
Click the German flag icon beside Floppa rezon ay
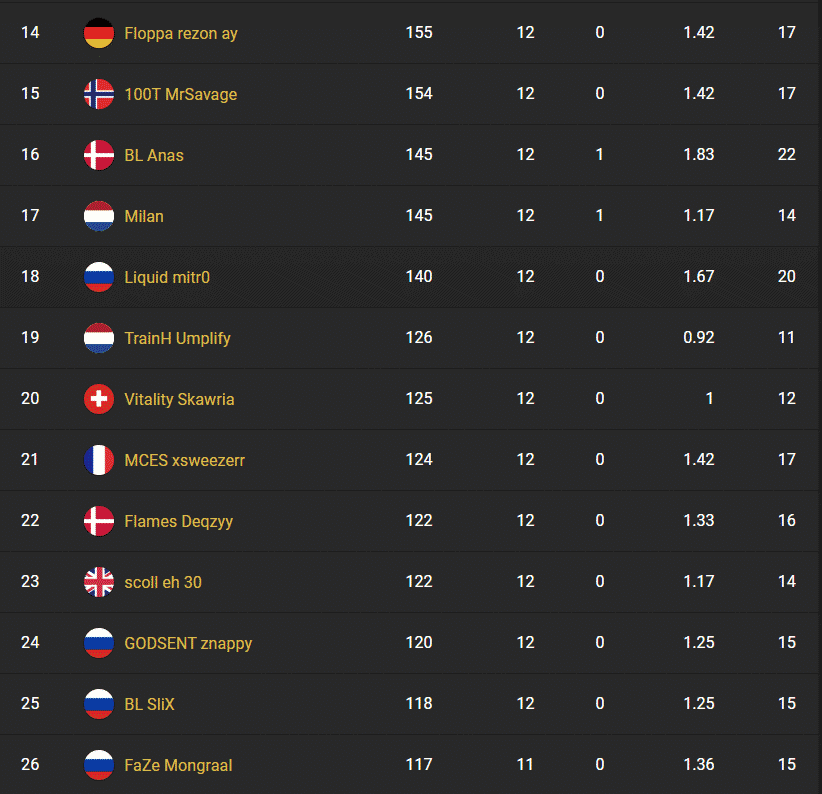[x=99, y=33]
